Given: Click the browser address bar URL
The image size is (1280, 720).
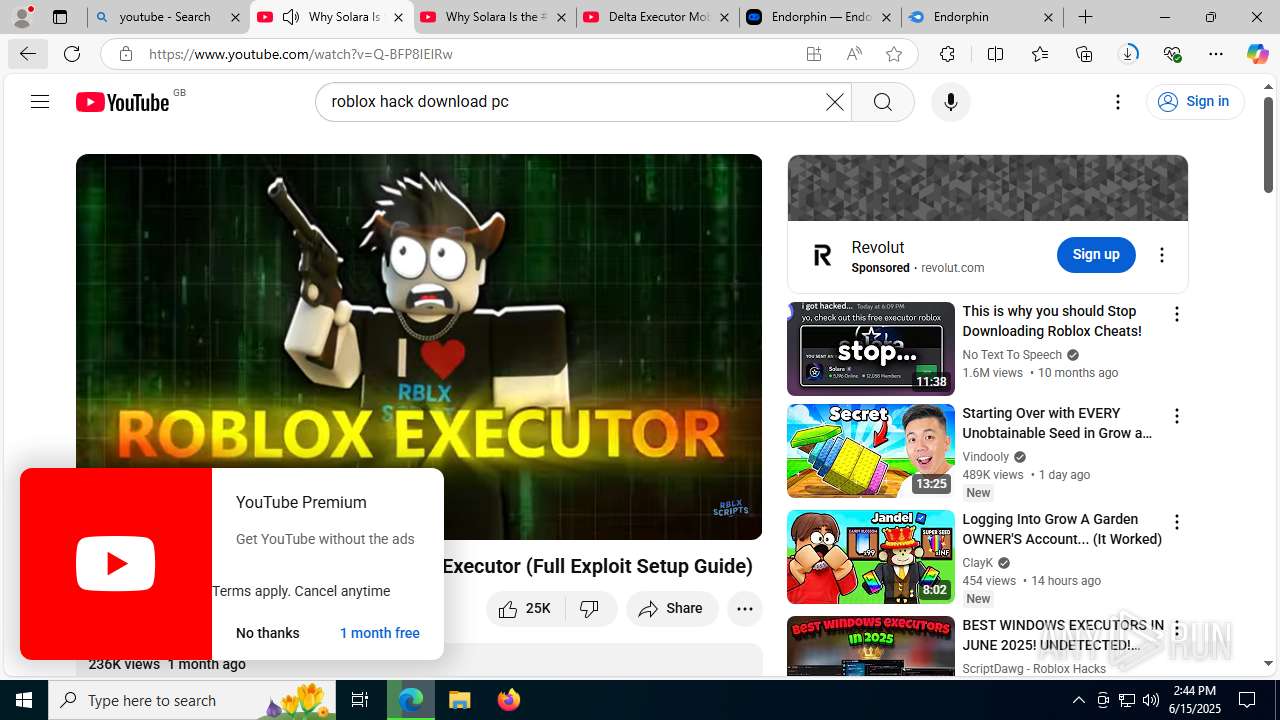Looking at the screenshot, I should pos(300,54).
